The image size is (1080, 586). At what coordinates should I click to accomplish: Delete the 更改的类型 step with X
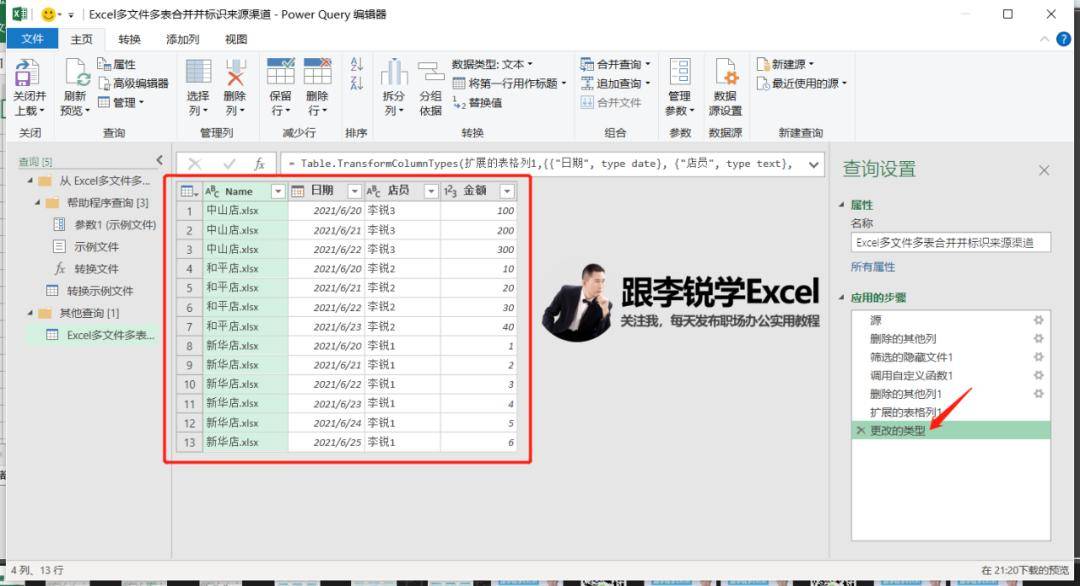click(860, 431)
